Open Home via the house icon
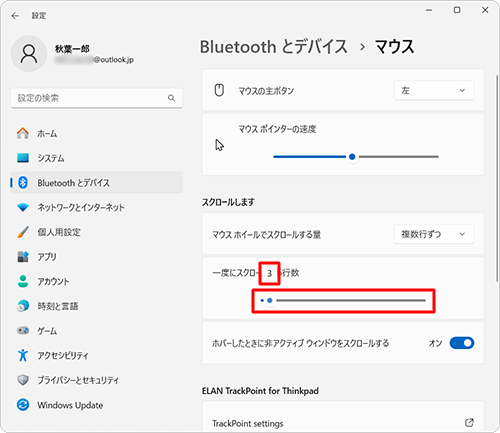The image size is (500, 433). click(x=23, y=133)
